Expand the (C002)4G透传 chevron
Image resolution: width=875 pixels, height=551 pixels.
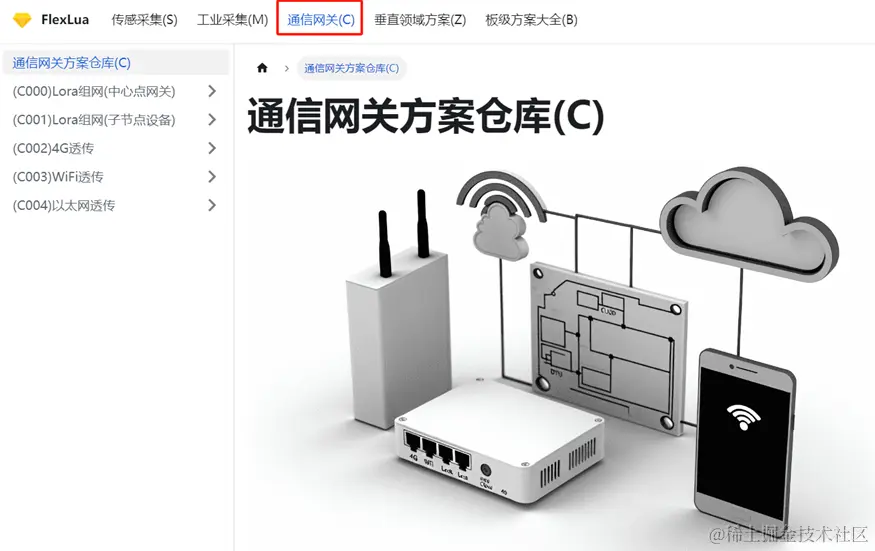pyautogui.click(x=212, y=148)
